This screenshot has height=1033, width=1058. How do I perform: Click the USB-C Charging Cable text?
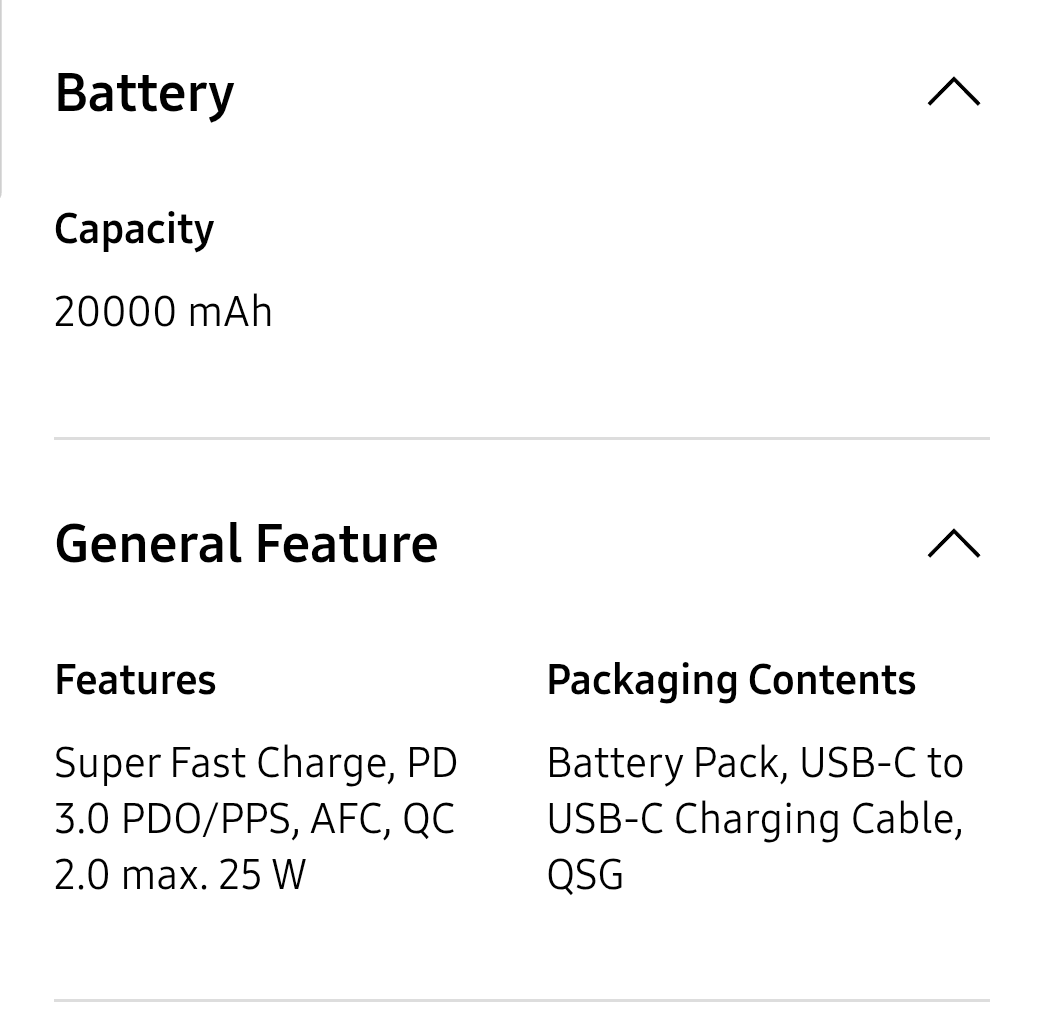click(753, 818)
